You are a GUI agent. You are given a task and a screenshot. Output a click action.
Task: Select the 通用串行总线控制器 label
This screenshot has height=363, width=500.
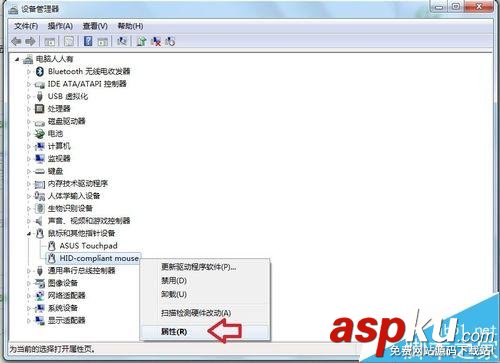click(81, 270)
